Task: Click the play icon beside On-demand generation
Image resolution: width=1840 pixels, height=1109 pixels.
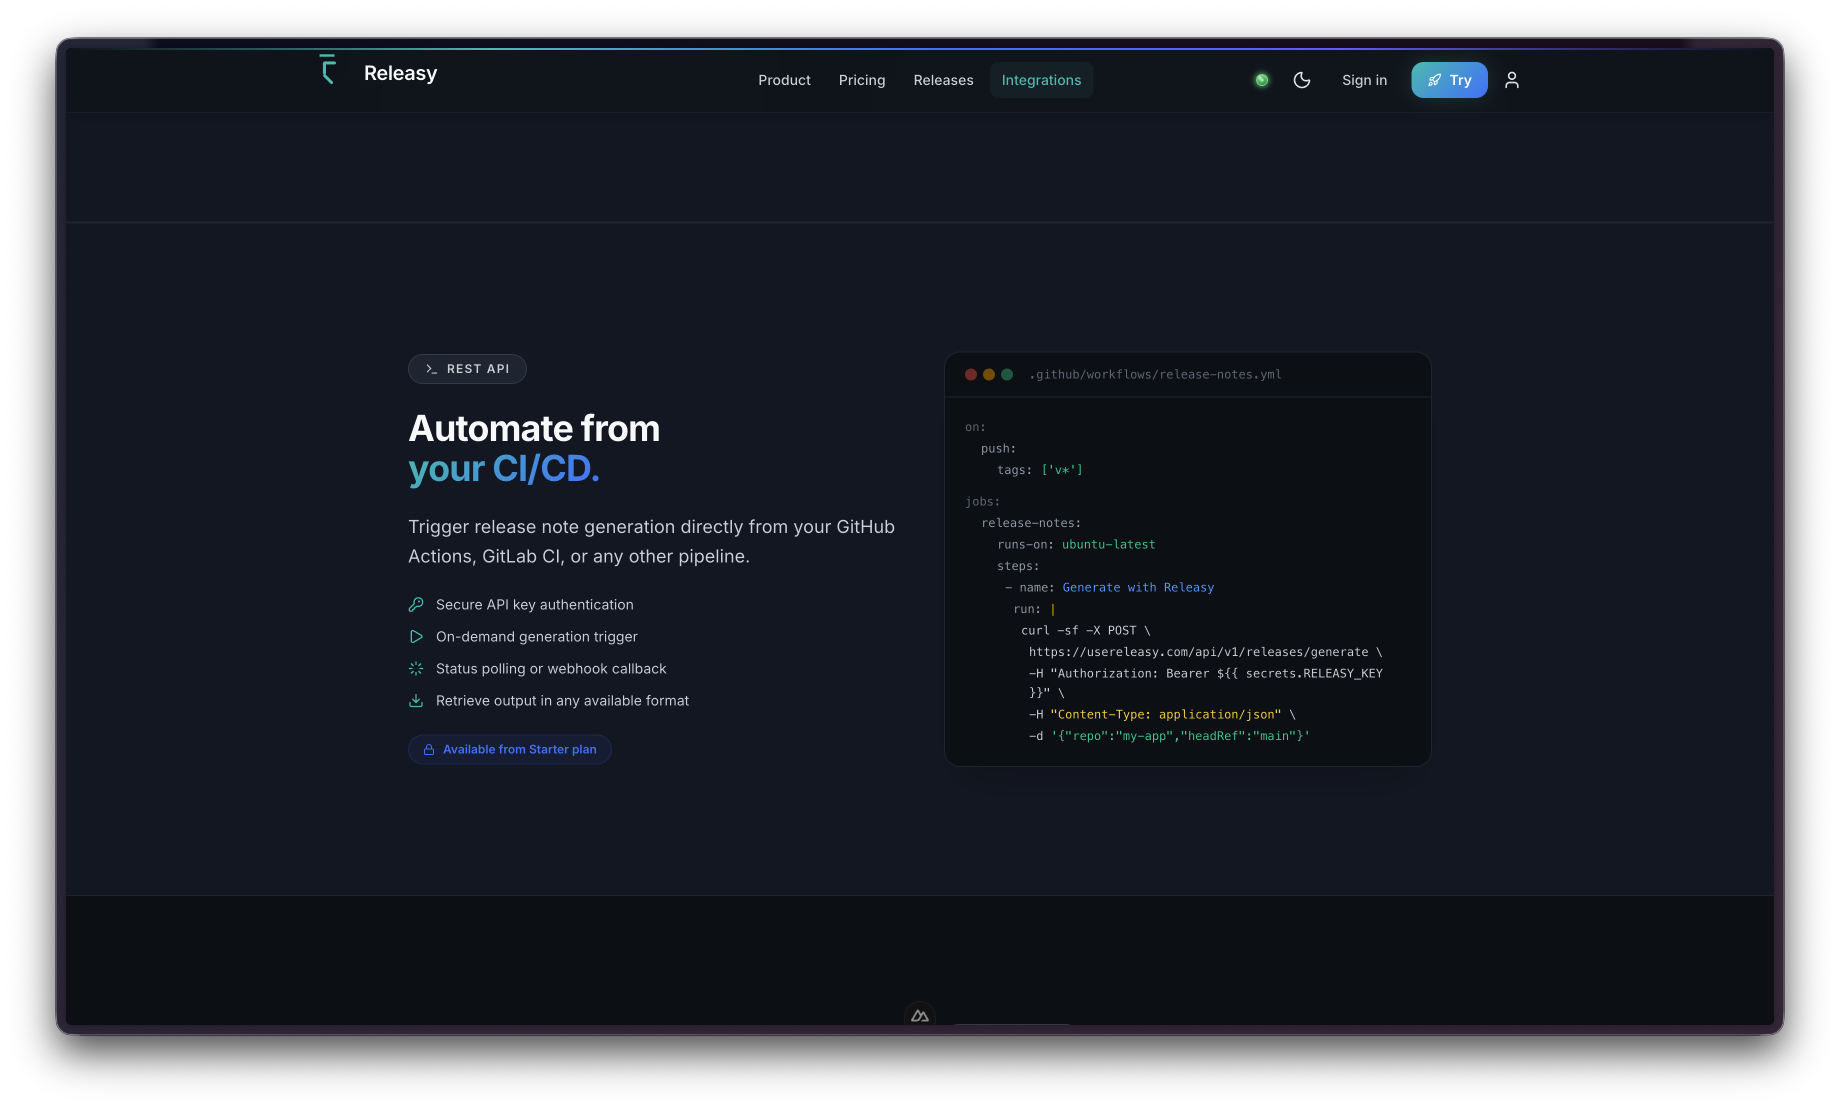Action: point(416,637)
